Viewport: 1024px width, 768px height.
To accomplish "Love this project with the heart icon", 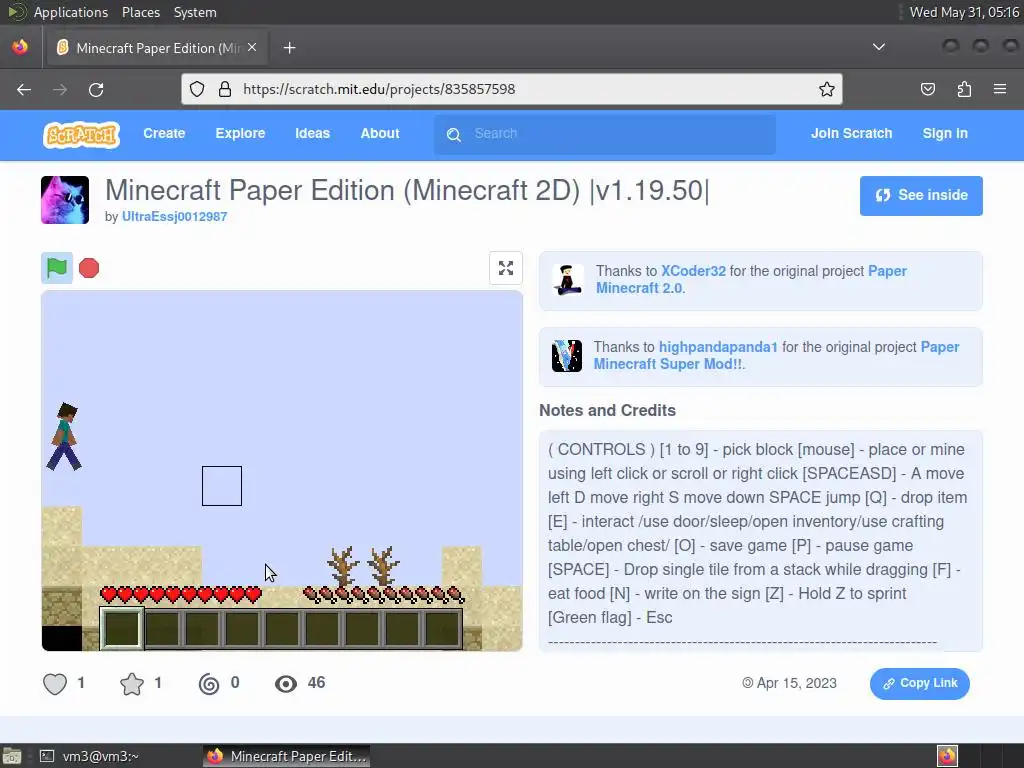I will point(55,684).
